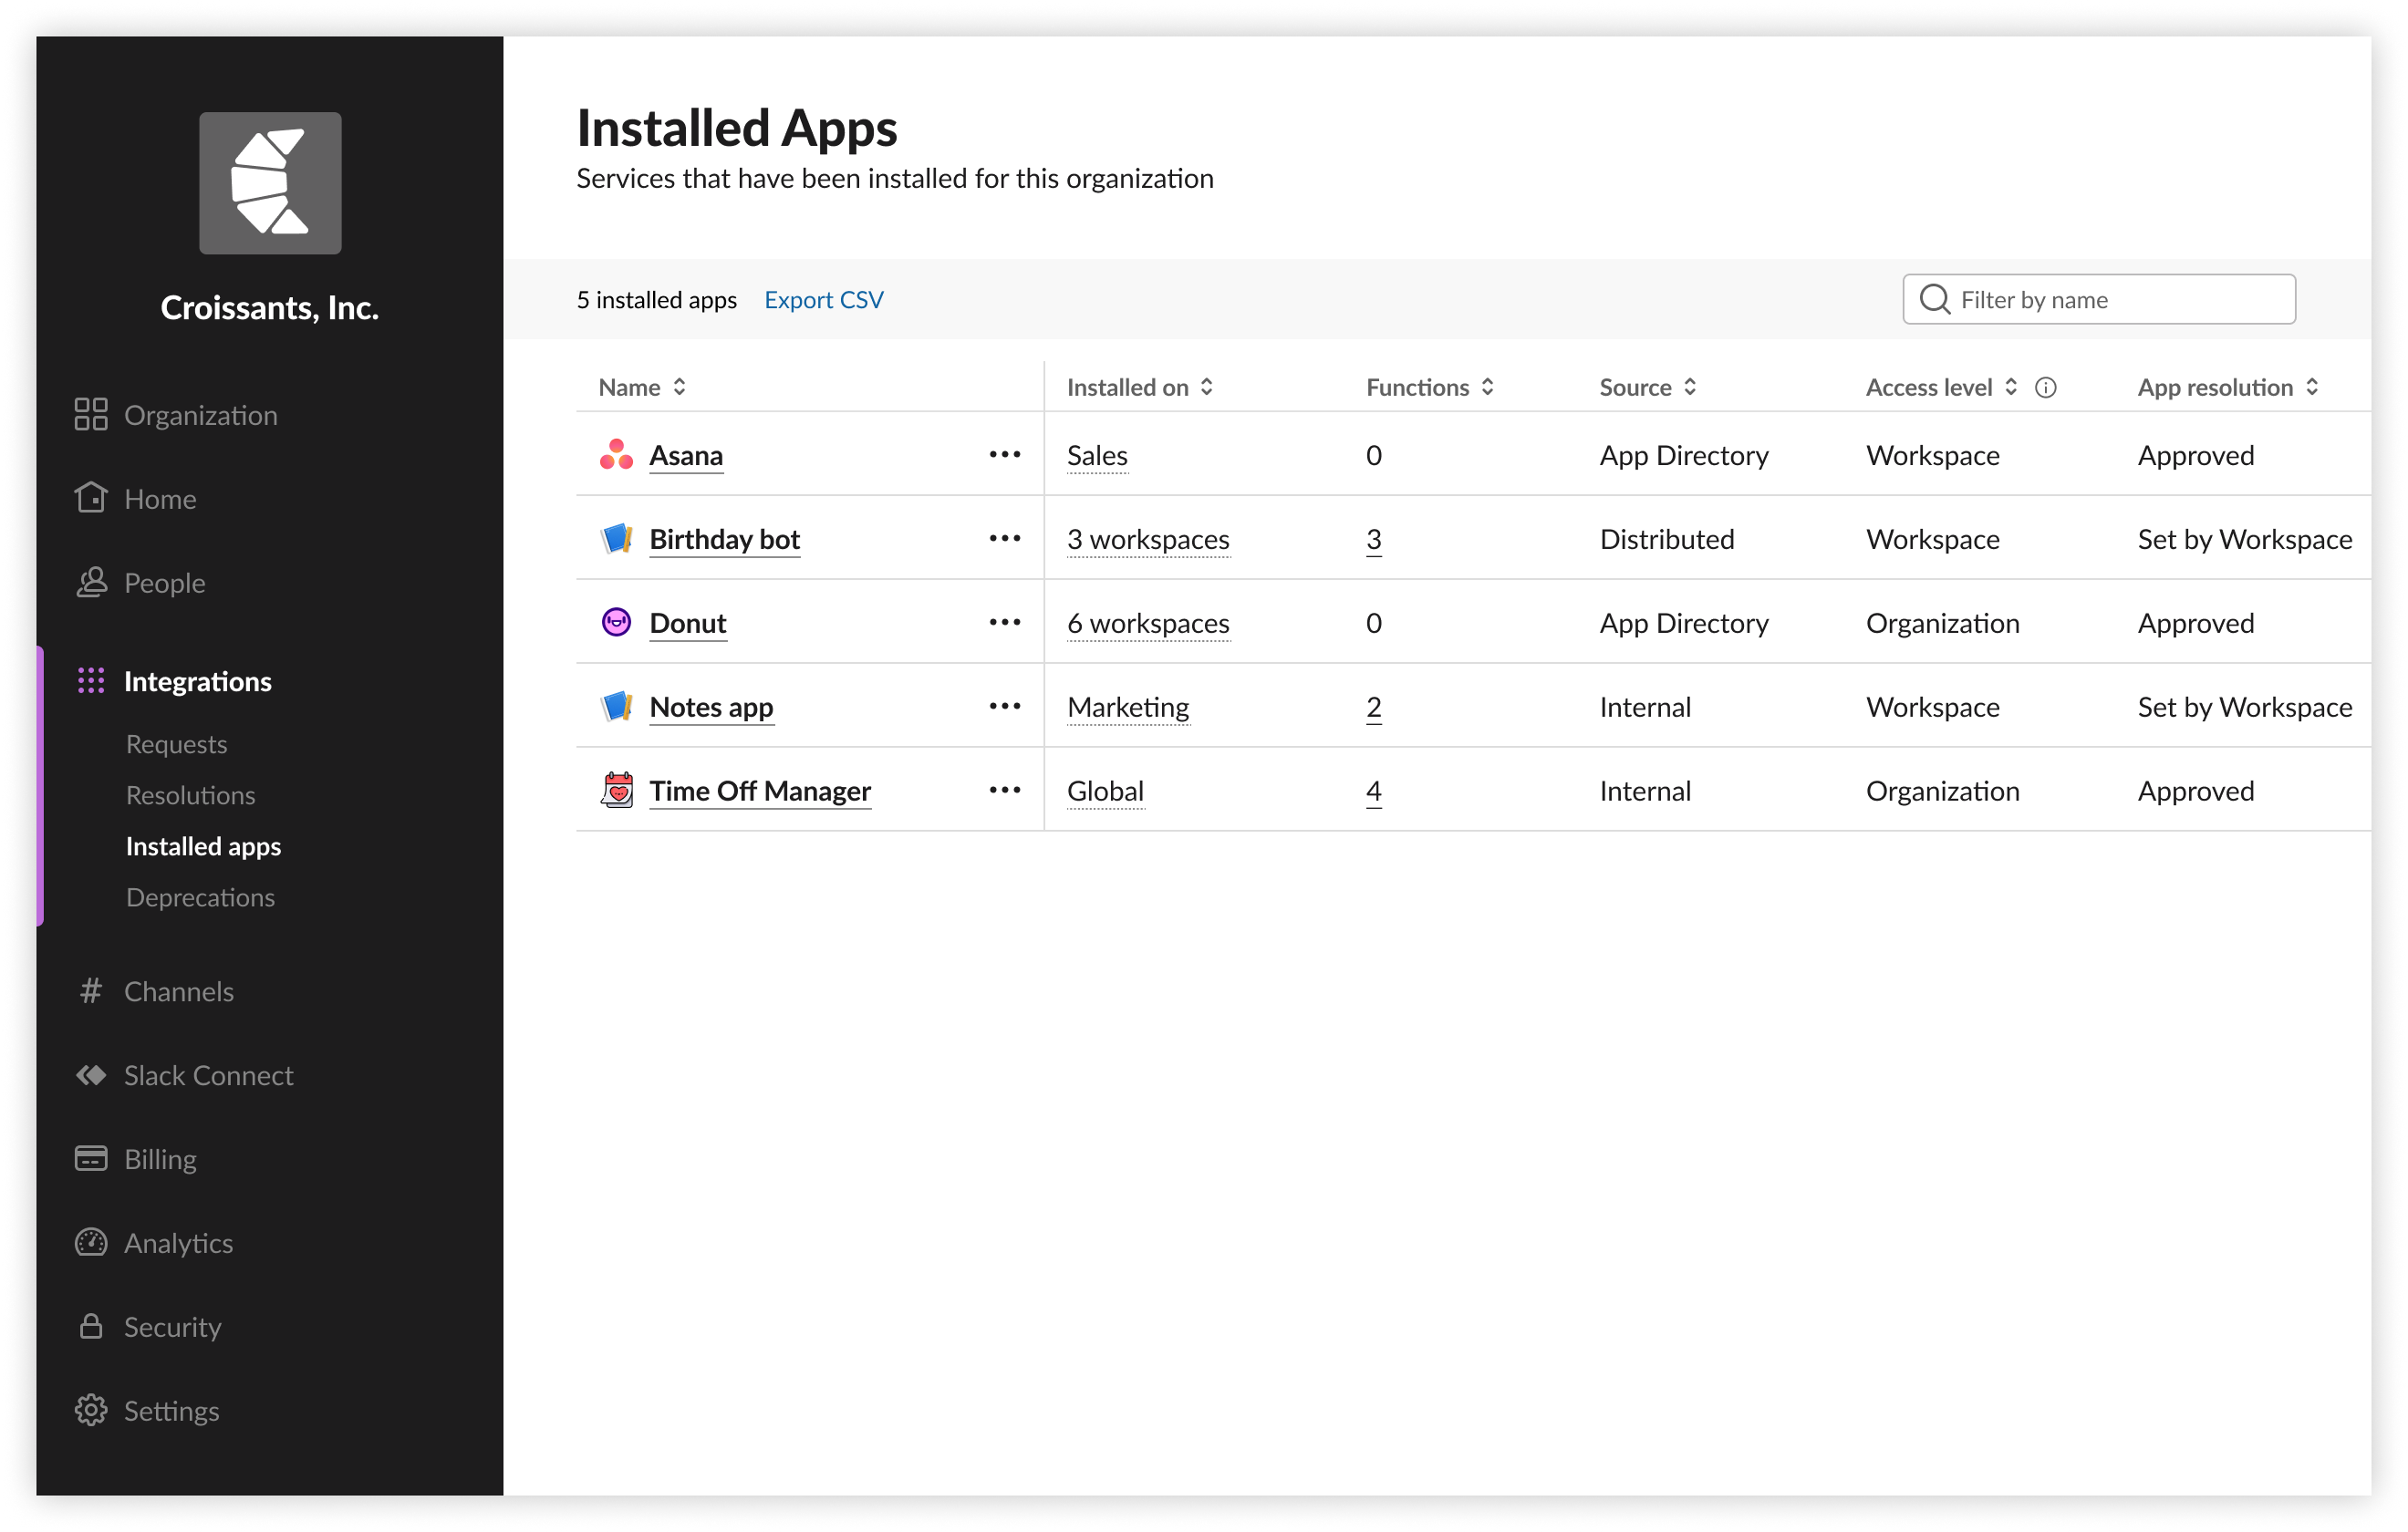Sort apps by Functions column

coord(1429,387)
